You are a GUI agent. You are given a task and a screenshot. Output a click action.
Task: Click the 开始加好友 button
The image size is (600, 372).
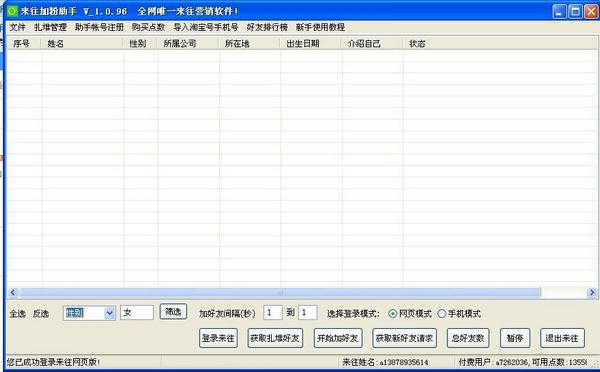[x=338, y=338]
